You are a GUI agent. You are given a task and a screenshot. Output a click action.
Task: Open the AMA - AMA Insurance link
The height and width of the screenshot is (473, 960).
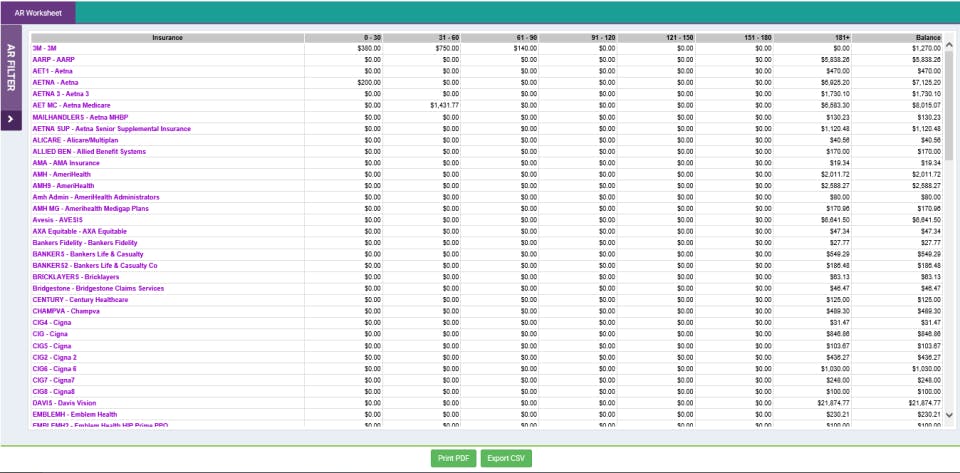pyautogui.click(x=66, y=163)
